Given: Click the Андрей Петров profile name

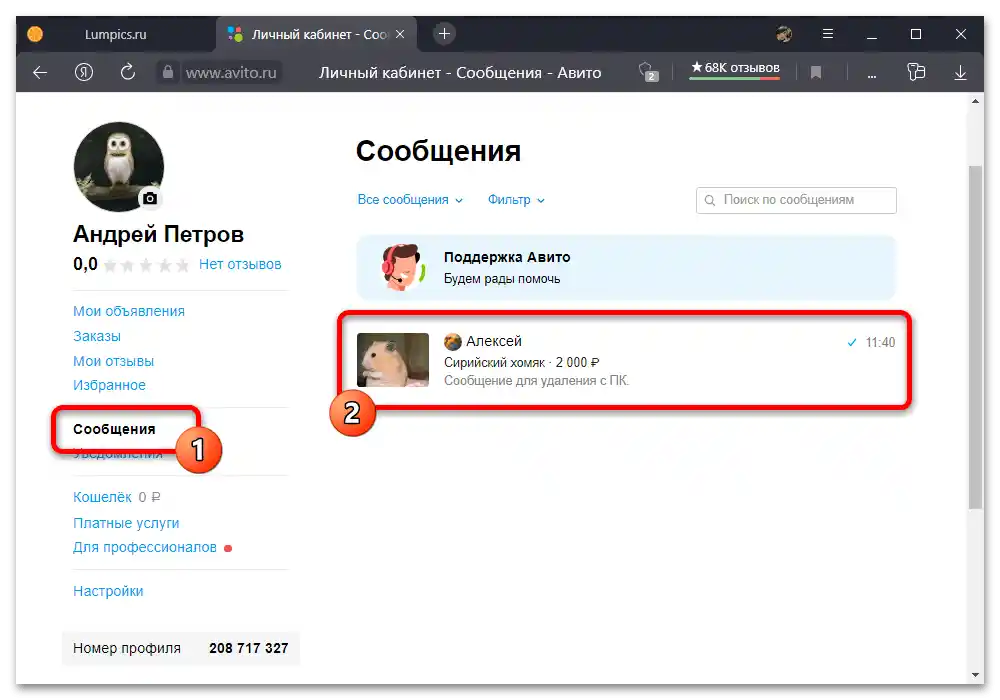Looking at the screenshot, I should coord(158,234).
